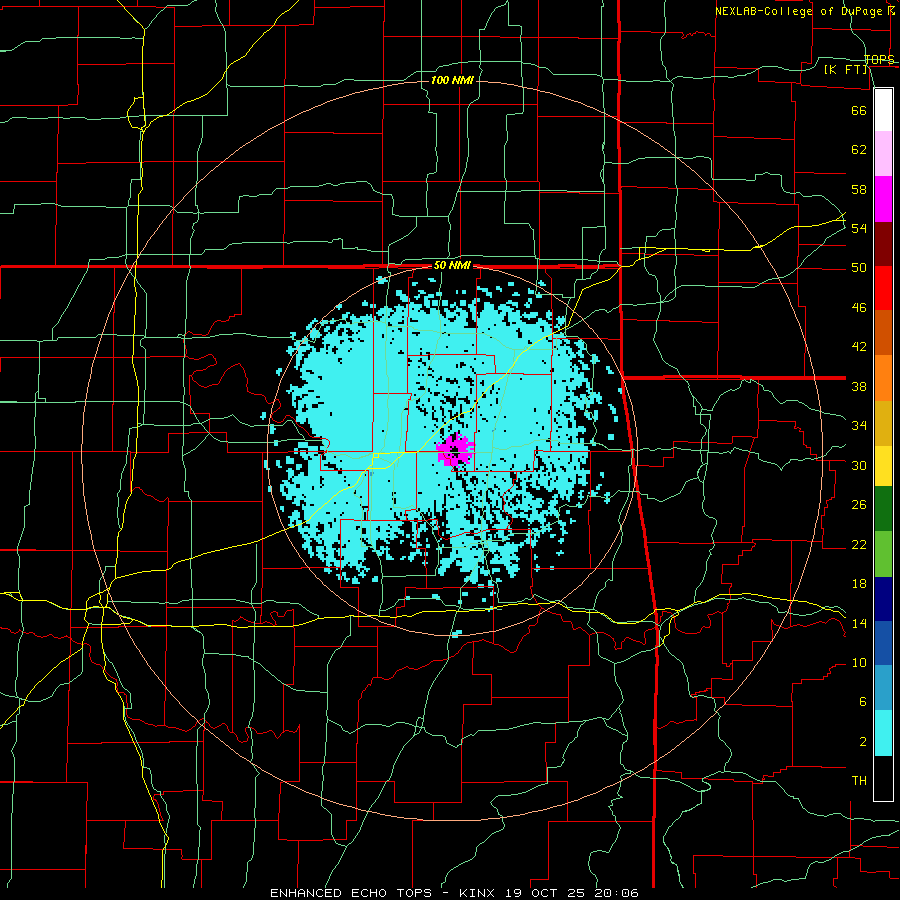
Task: Select the light pink legend swatch
Action: [883, 154]
